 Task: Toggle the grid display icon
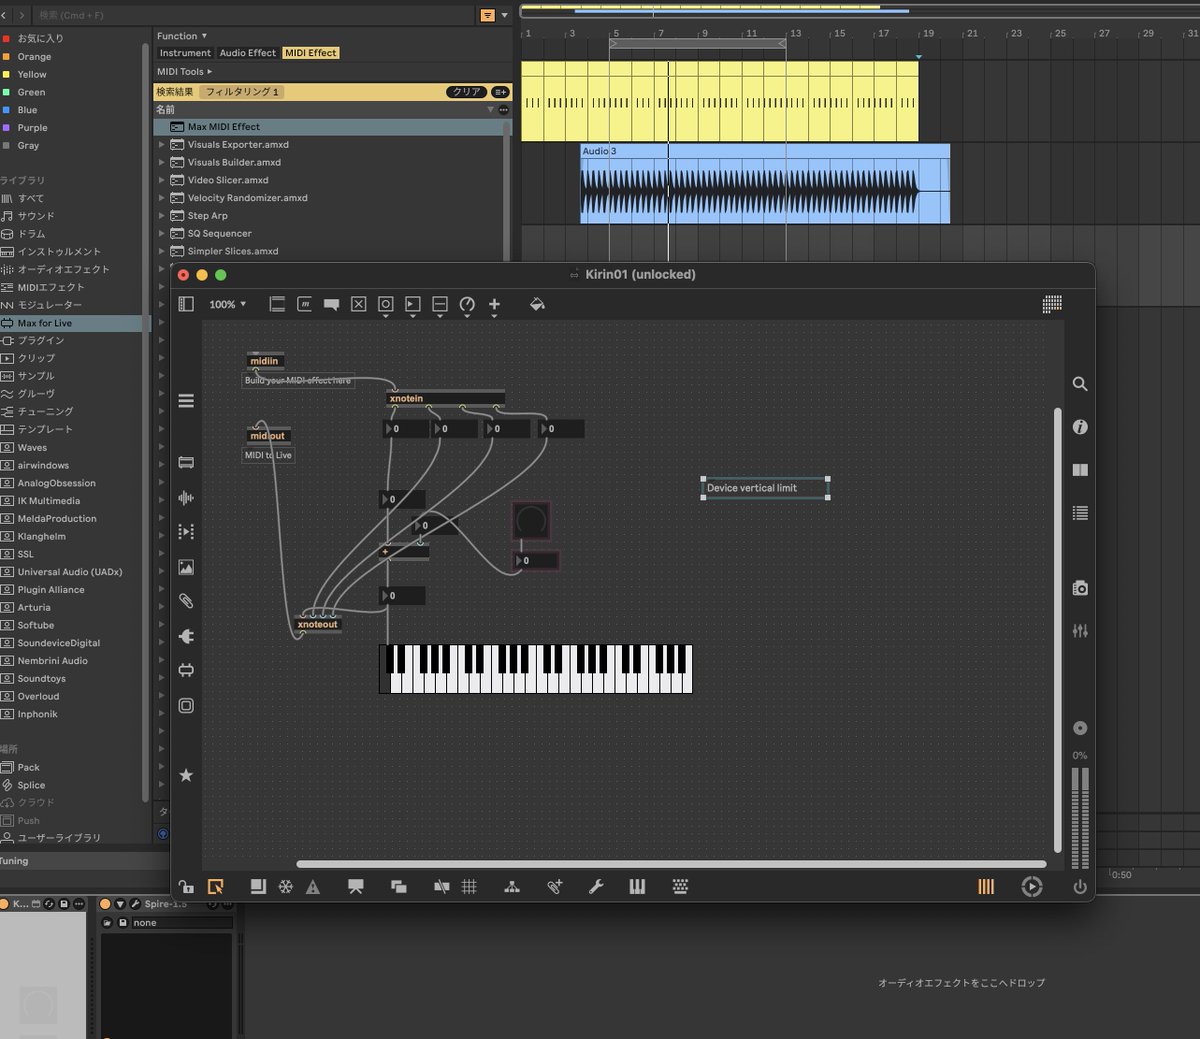pyautogui.click(x=469, y=887)
